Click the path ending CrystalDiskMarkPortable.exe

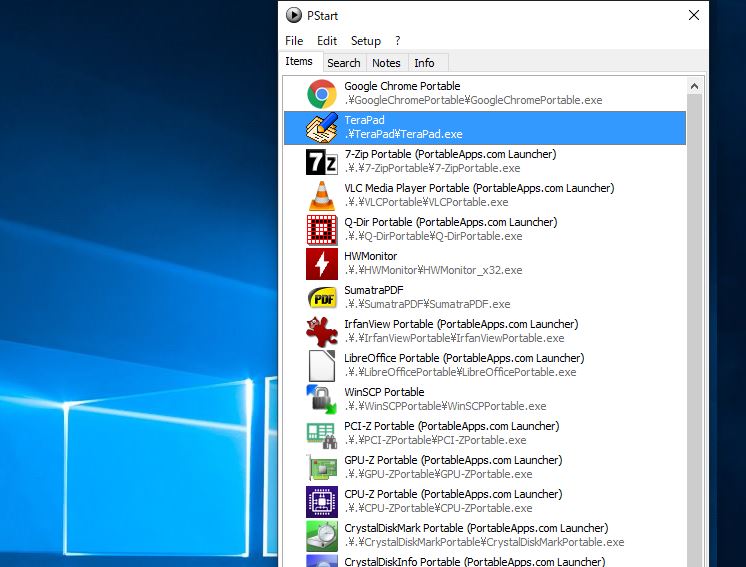(484, 542)
